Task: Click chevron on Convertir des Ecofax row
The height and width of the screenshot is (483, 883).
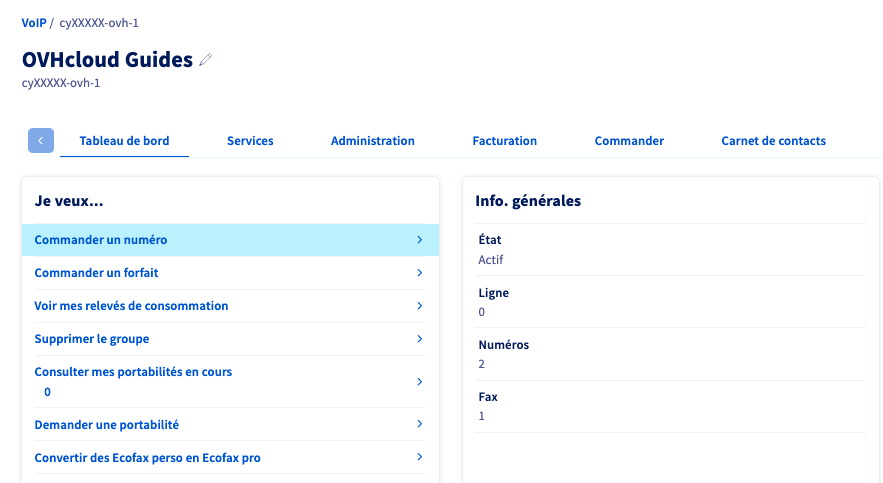Action: tap(420, 457)
